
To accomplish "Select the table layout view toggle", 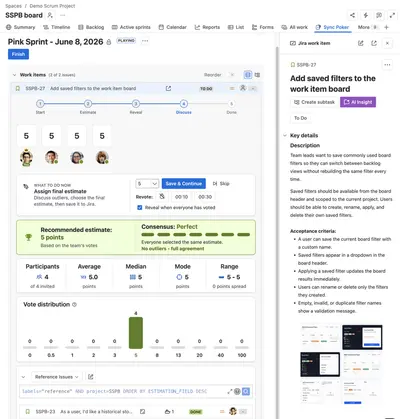I will coord(257,75).
